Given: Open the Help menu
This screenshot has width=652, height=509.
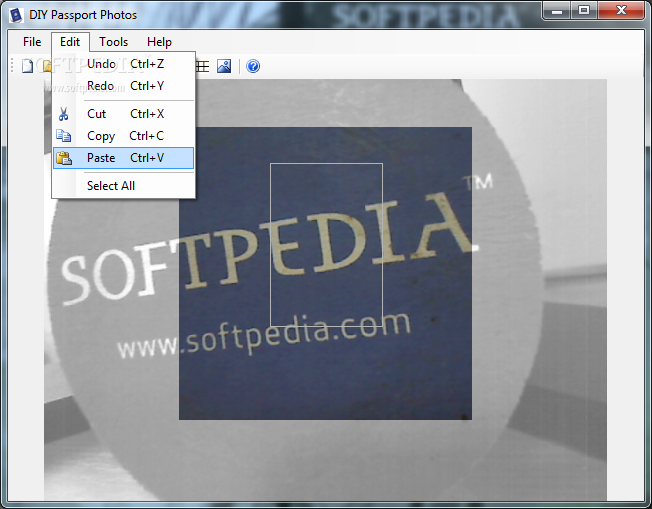Looking at the screenshot, I should [159, 42].
